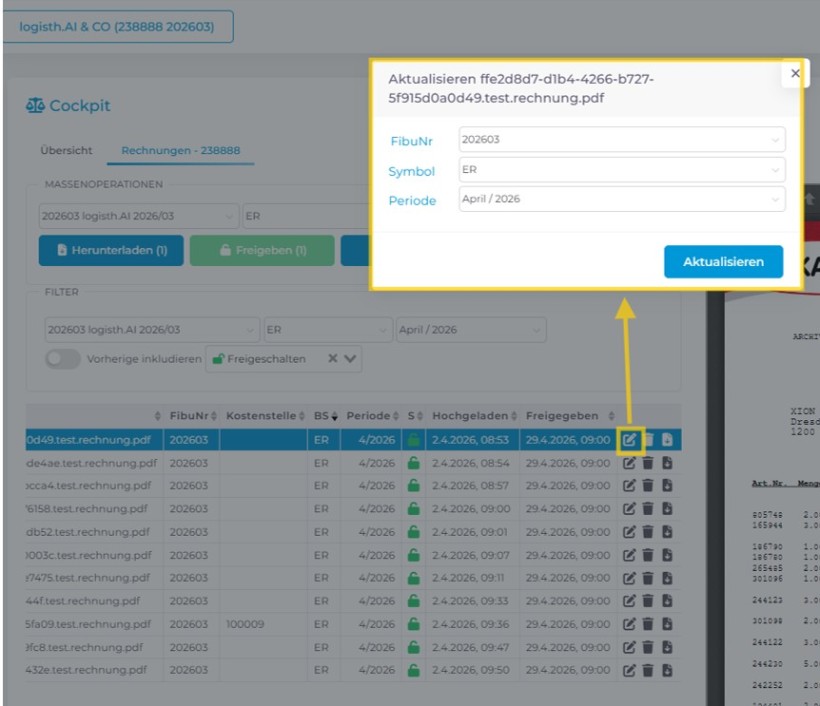Viewport: 820px width, 706px height.
Task: Delete the fc8.test.rechnung.pdf invoice
Action: [647, 647]
